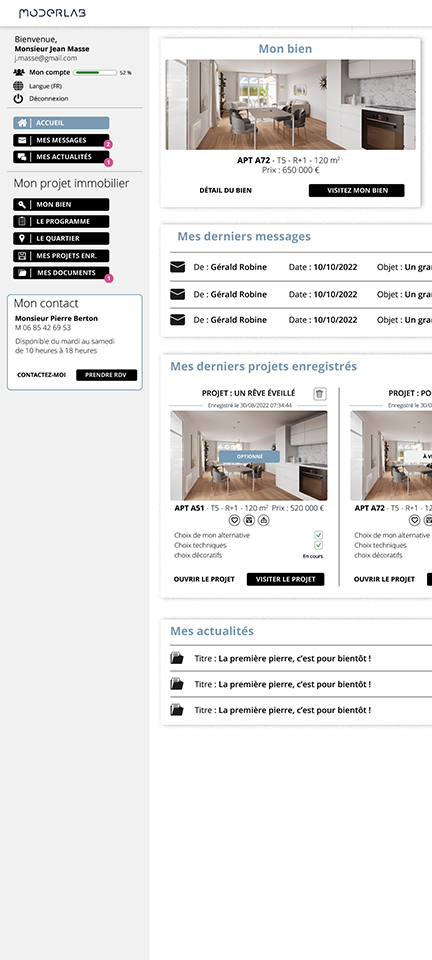Click Contactez-moi in Mon contact
The image size is (432, 960).
[42, 375]
